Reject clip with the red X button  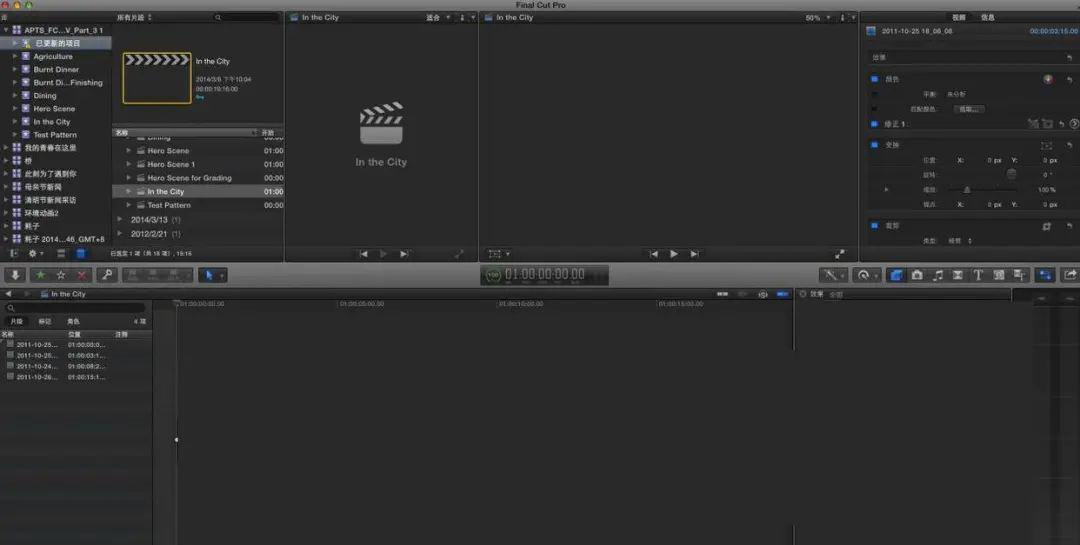(81, 275)
